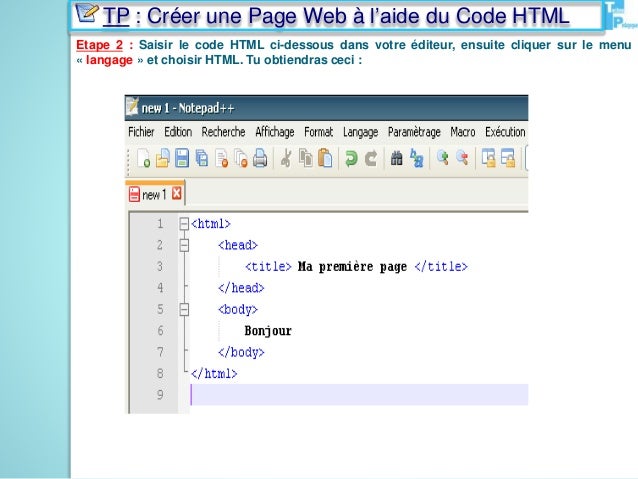Click the Save All icon
This screenshot has width=638, height=479.
click(201, 158)
